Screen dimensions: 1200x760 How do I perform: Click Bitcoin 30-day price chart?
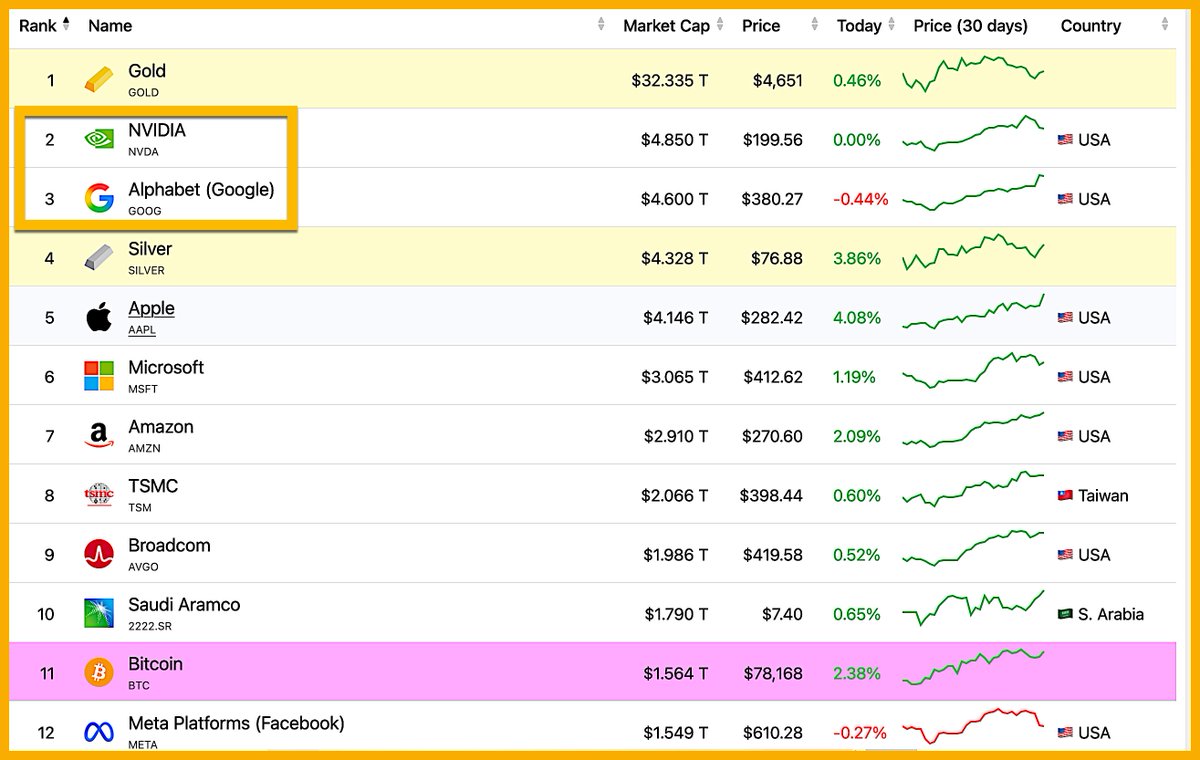tap(973, 667)
